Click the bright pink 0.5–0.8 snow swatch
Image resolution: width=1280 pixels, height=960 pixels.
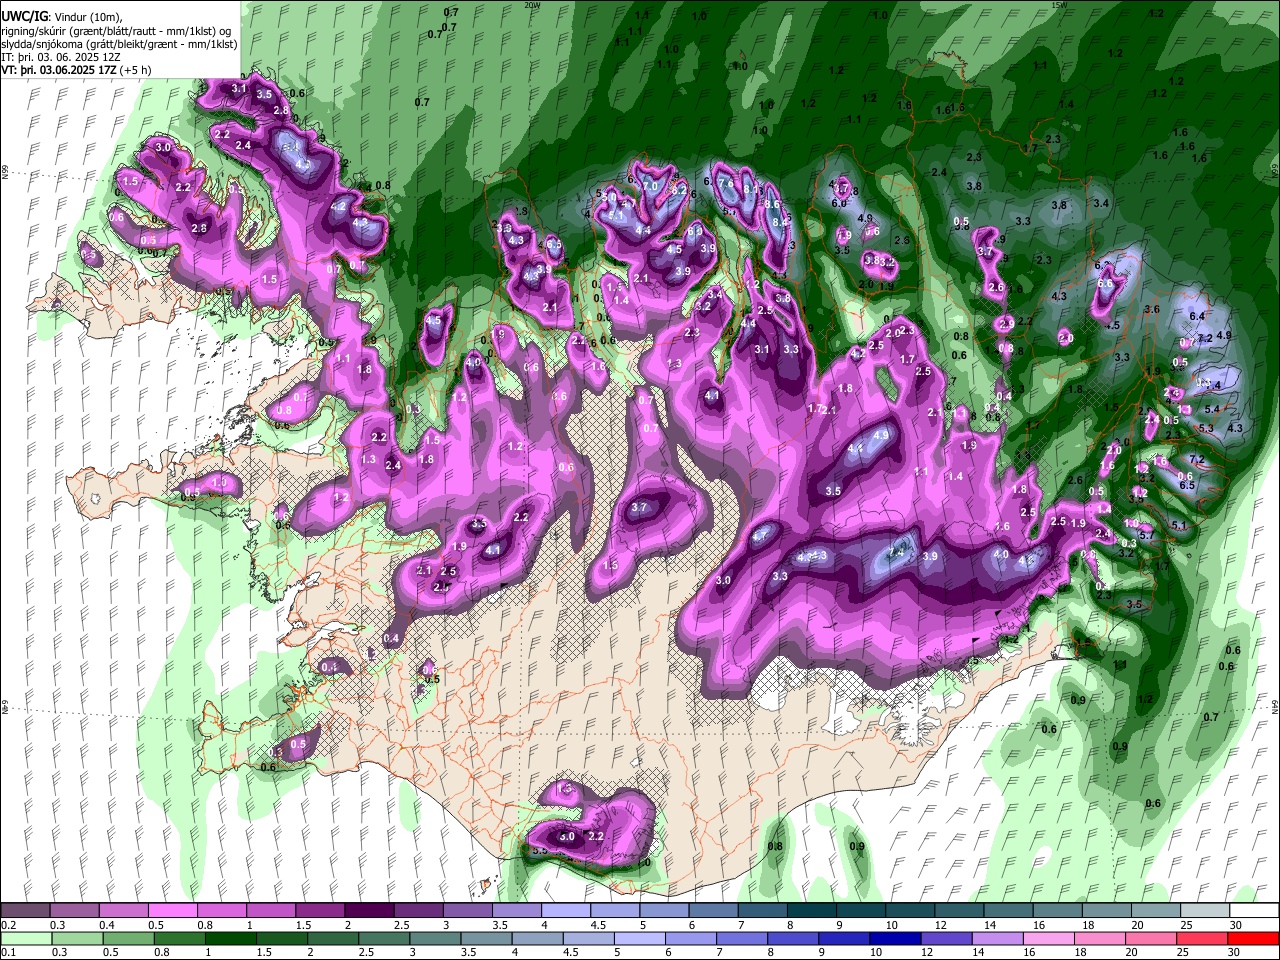click(x=172, y=911)
